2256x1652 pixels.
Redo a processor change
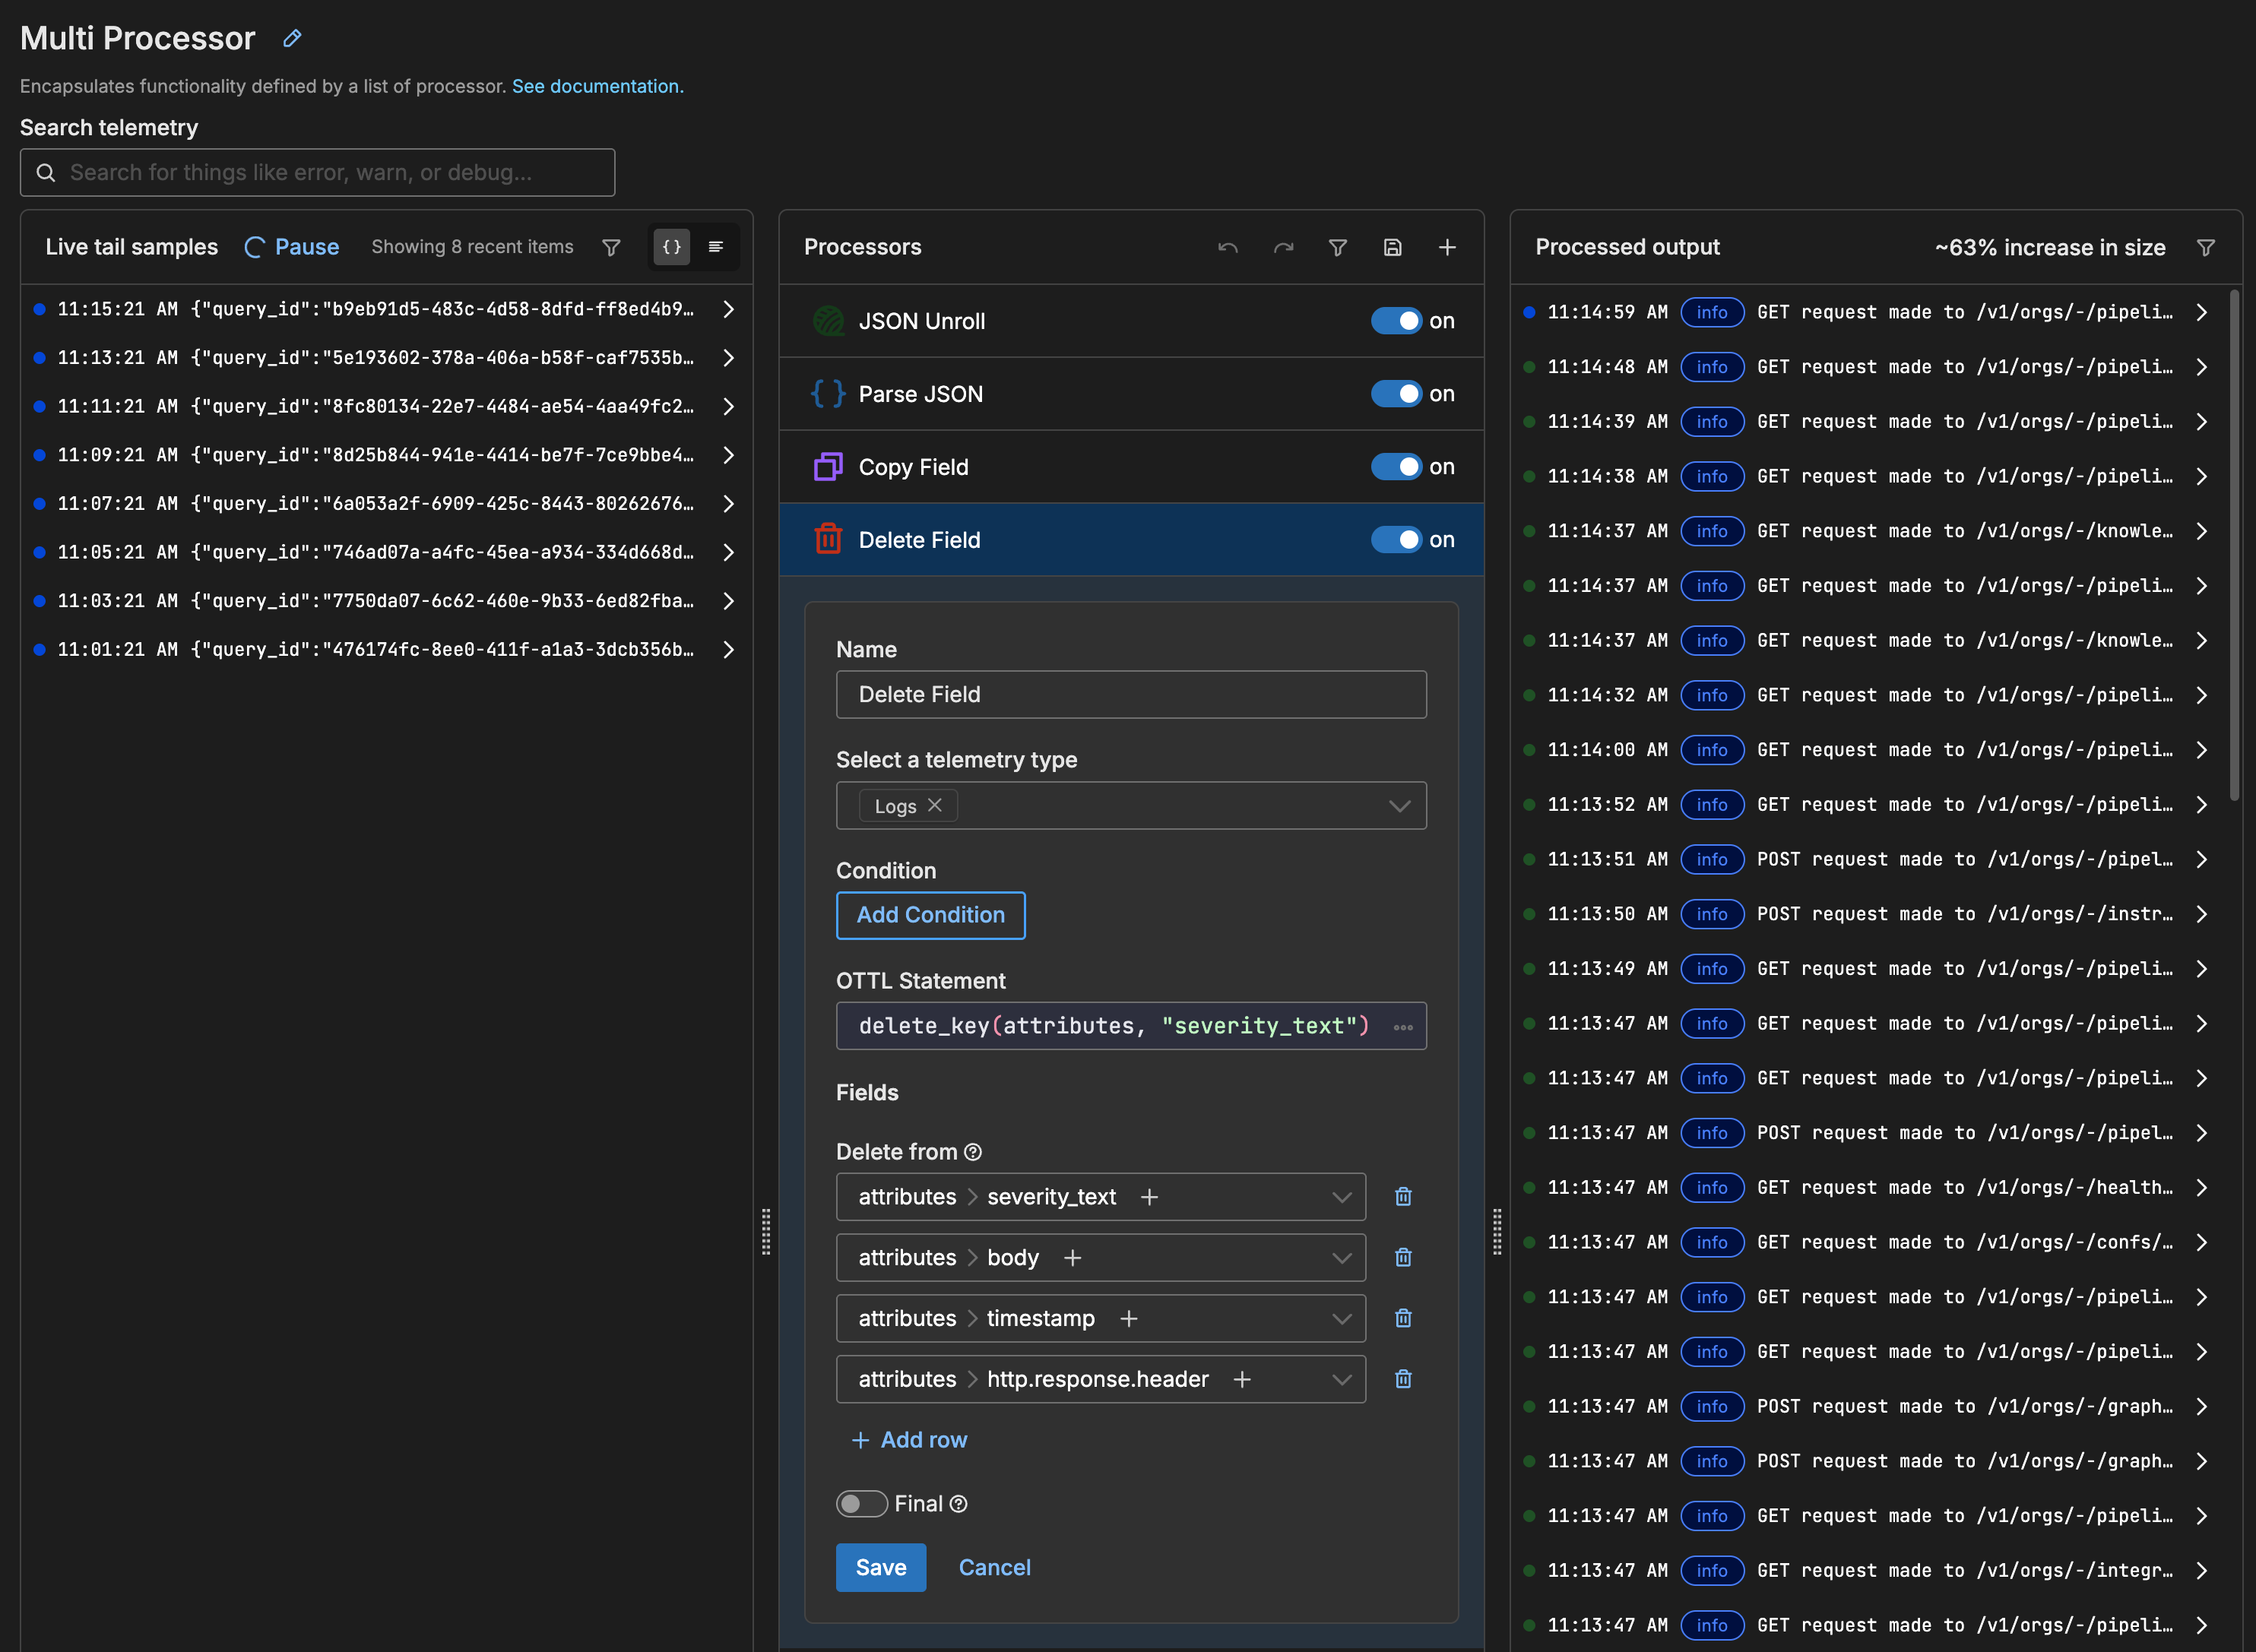click(x=1283, y=247)
